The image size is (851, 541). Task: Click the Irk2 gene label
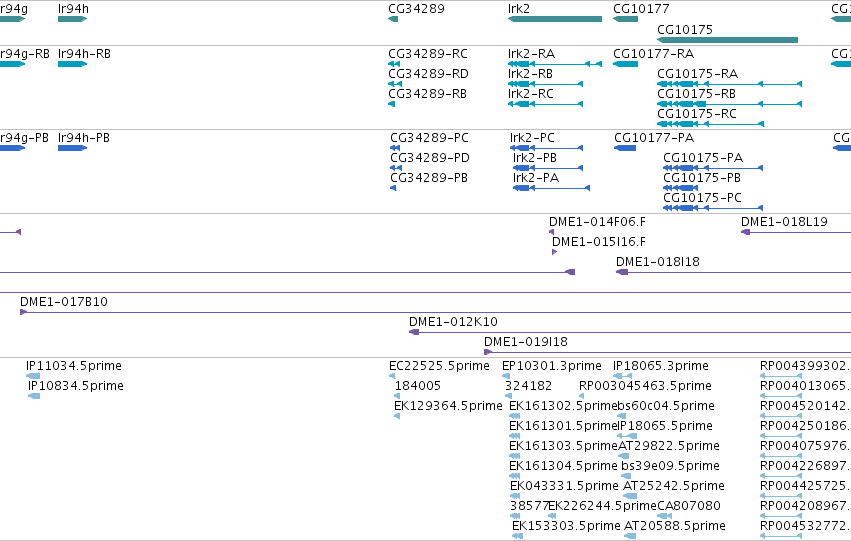pos(518,9)
